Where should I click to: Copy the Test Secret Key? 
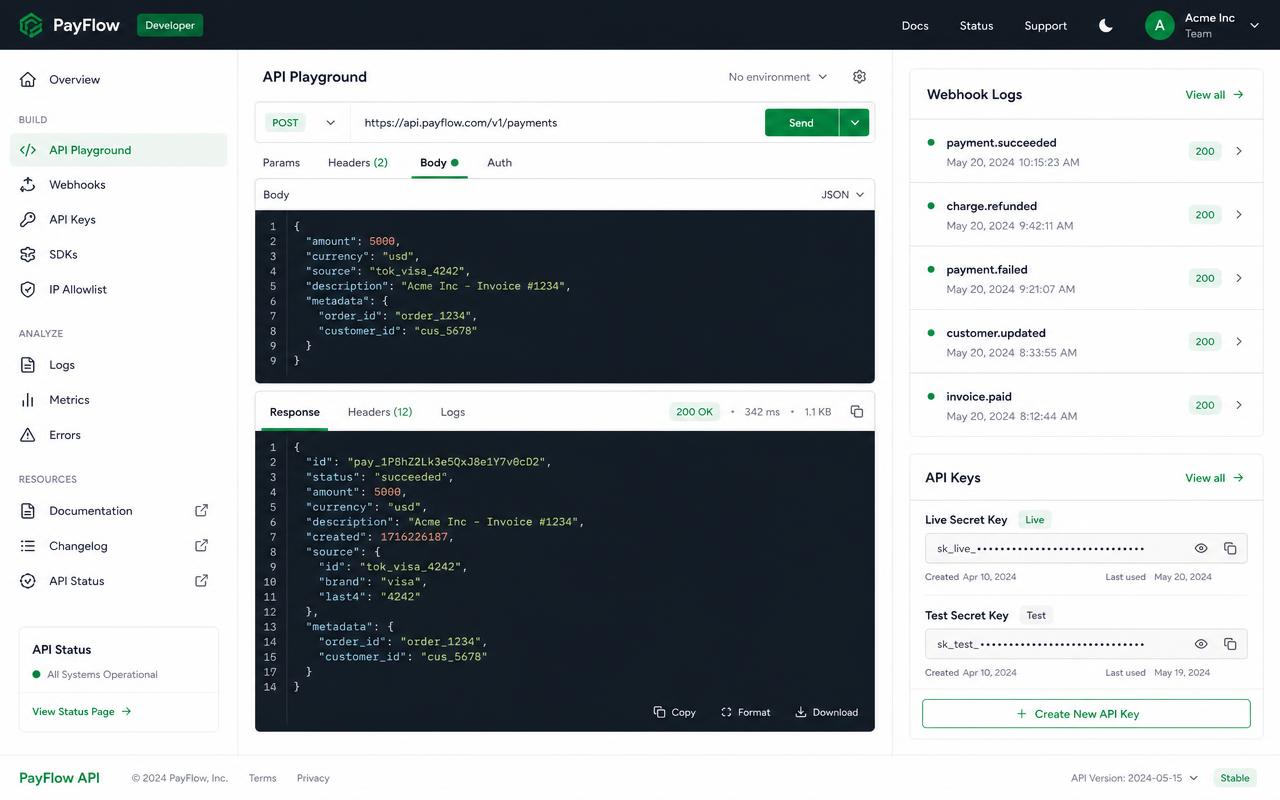(1230, 644)
